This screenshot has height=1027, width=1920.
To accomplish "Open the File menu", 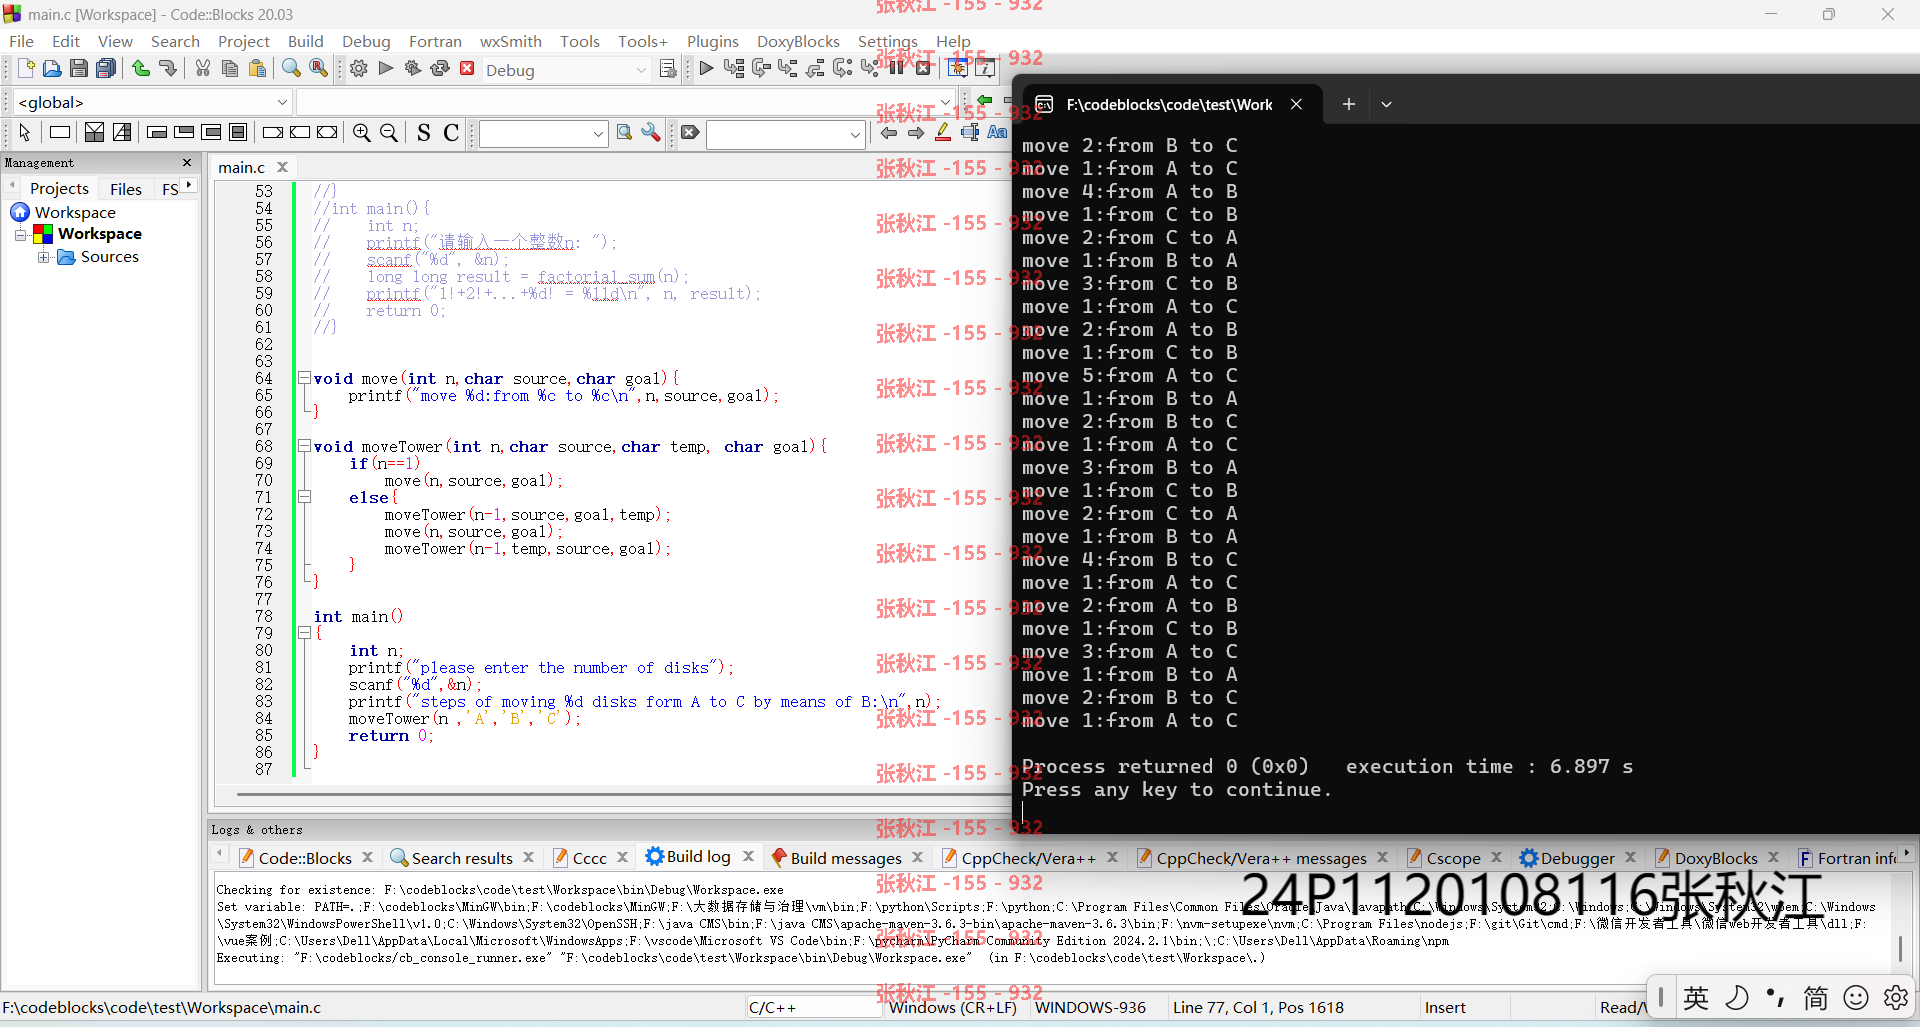I will tap(21, 41).
